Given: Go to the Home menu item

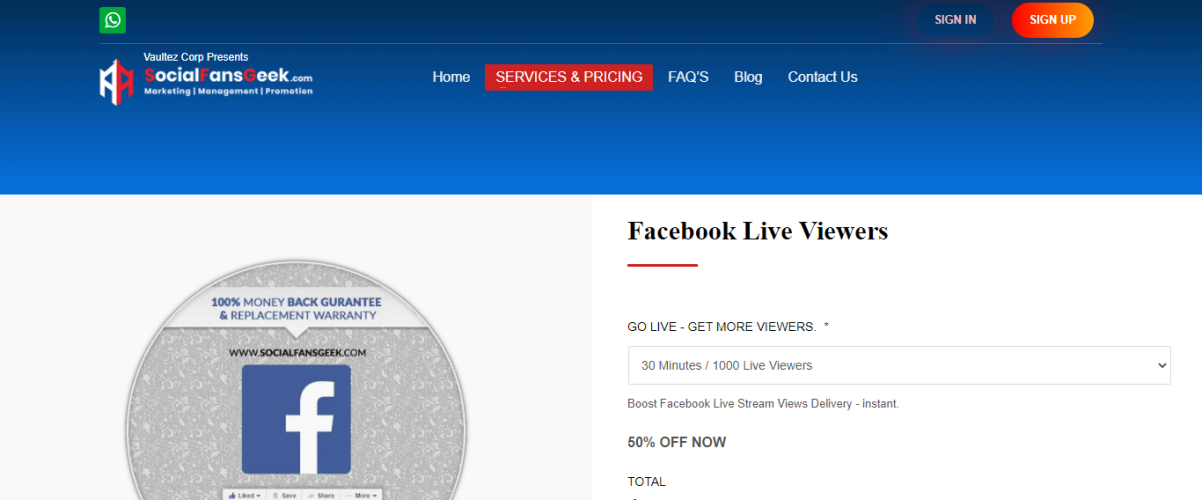Looking at the screenshot, I should coord(451,77).
